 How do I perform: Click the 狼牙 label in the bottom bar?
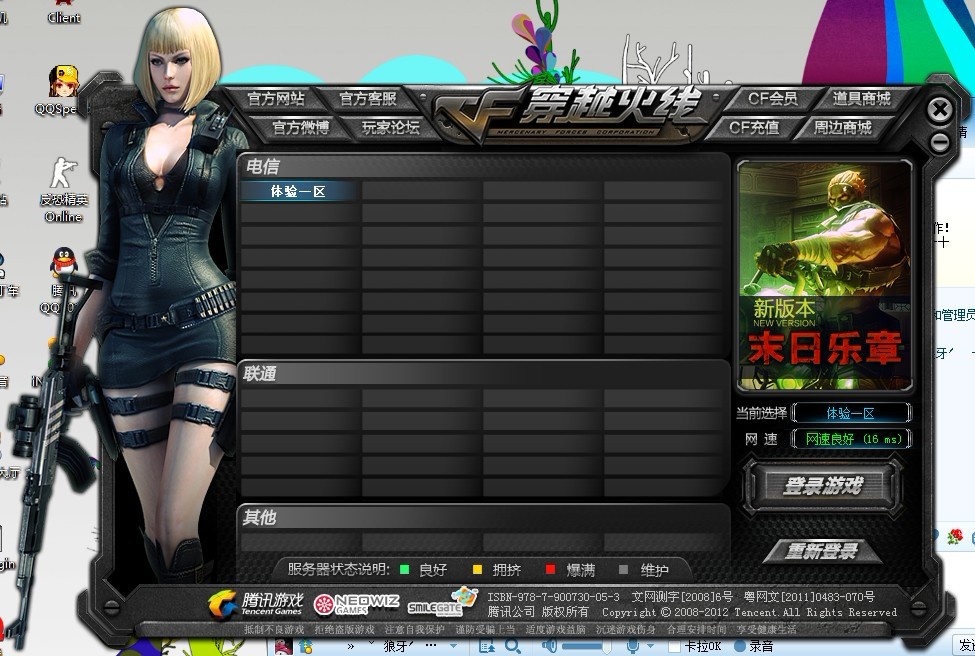(399, 647)
